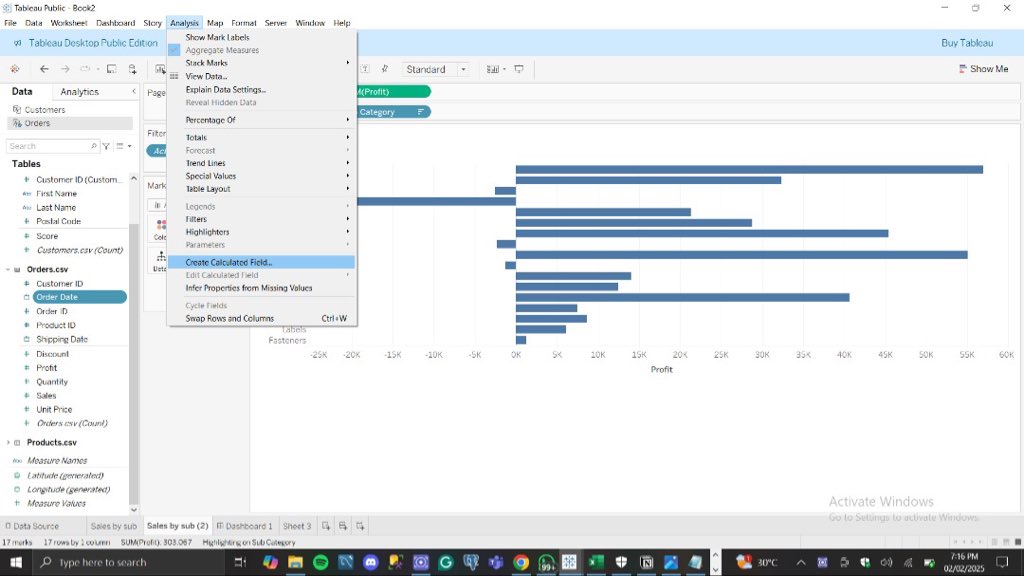
Task: Click the Data pane scrollbar down arrow
Action: [134, 509]
